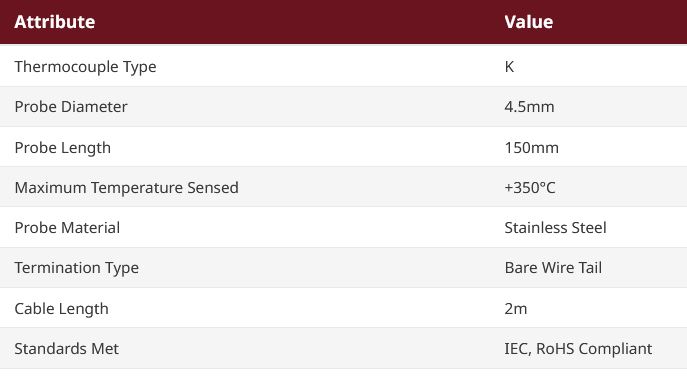Select the Probe Diameter attribute
The width and height of the screenshot is (687, 380).
click(x=71, y=107)
